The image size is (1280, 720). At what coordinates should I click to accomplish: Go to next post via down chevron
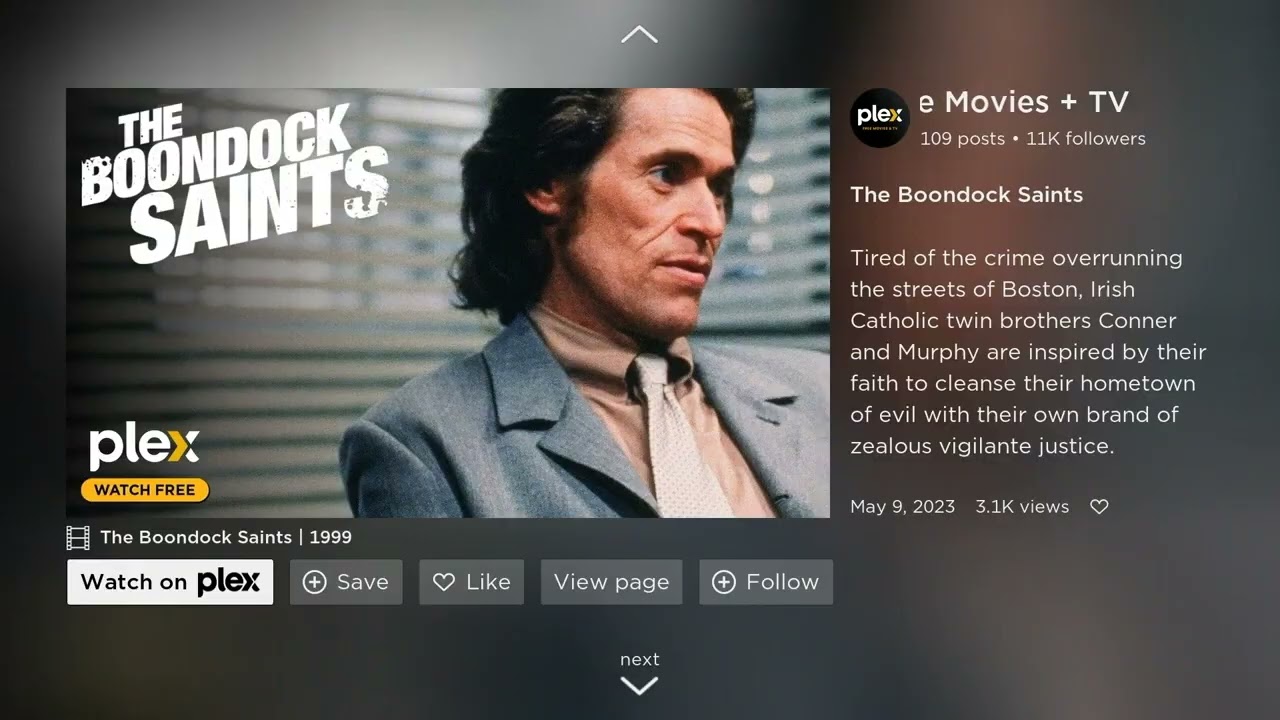click(639, 686)
